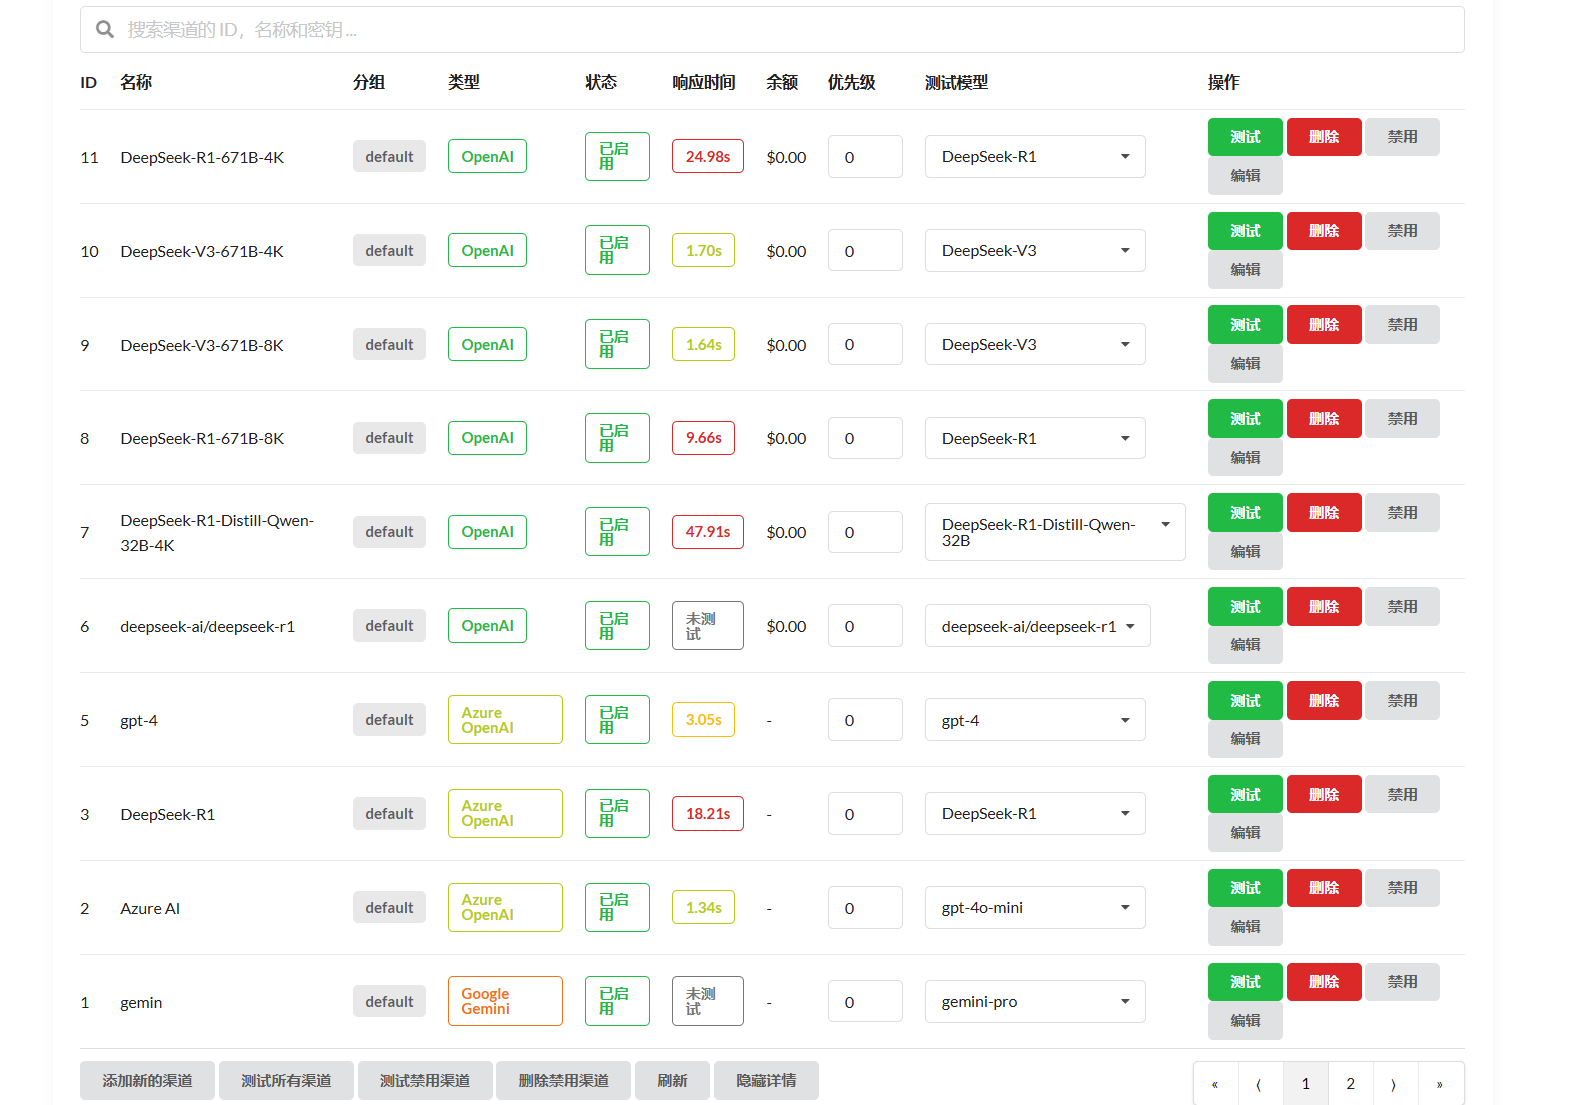
Task: Click the search magnifier icon
Action: click(104, 30)
